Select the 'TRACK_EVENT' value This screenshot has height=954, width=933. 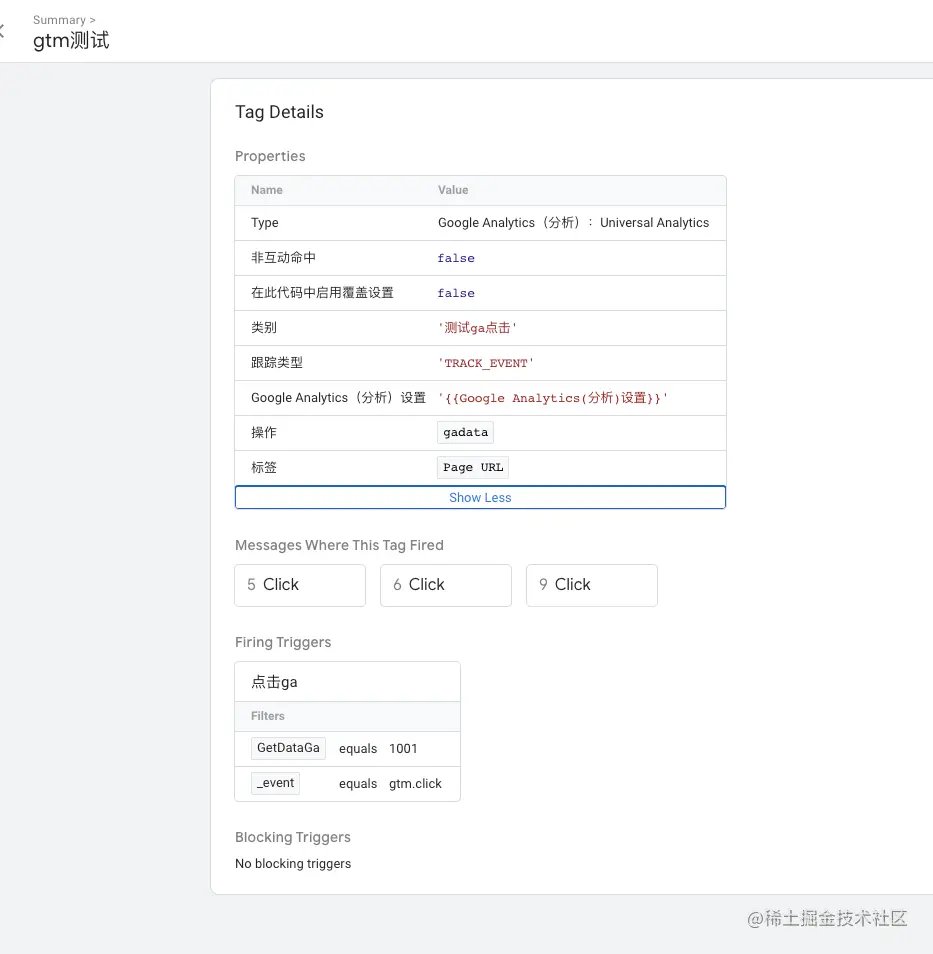486,363
